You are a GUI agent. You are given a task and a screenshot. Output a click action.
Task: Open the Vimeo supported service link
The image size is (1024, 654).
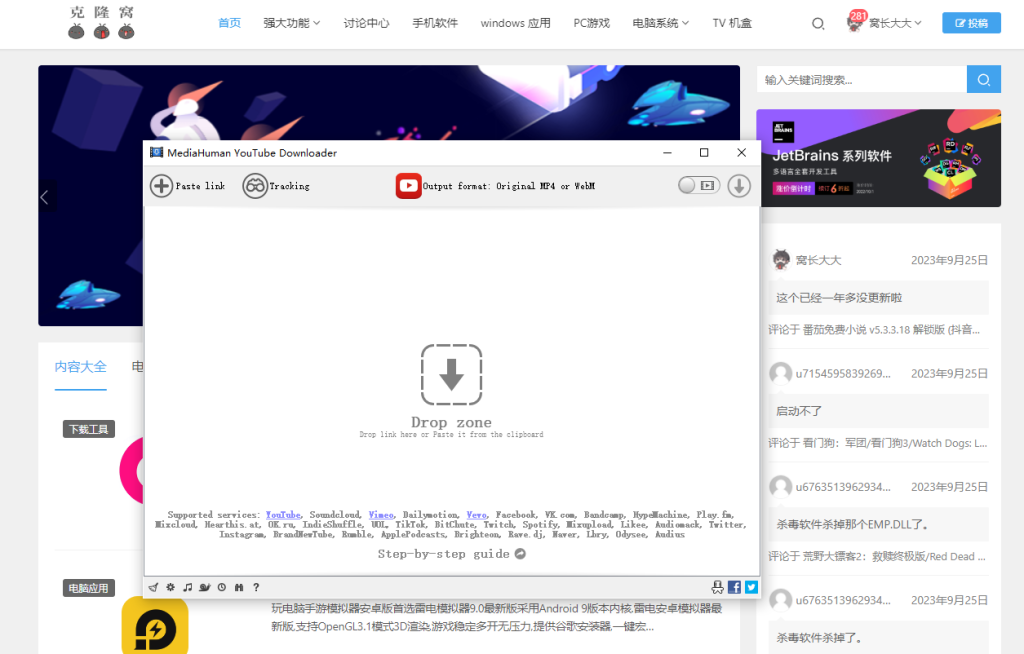[x=381, y=515]
